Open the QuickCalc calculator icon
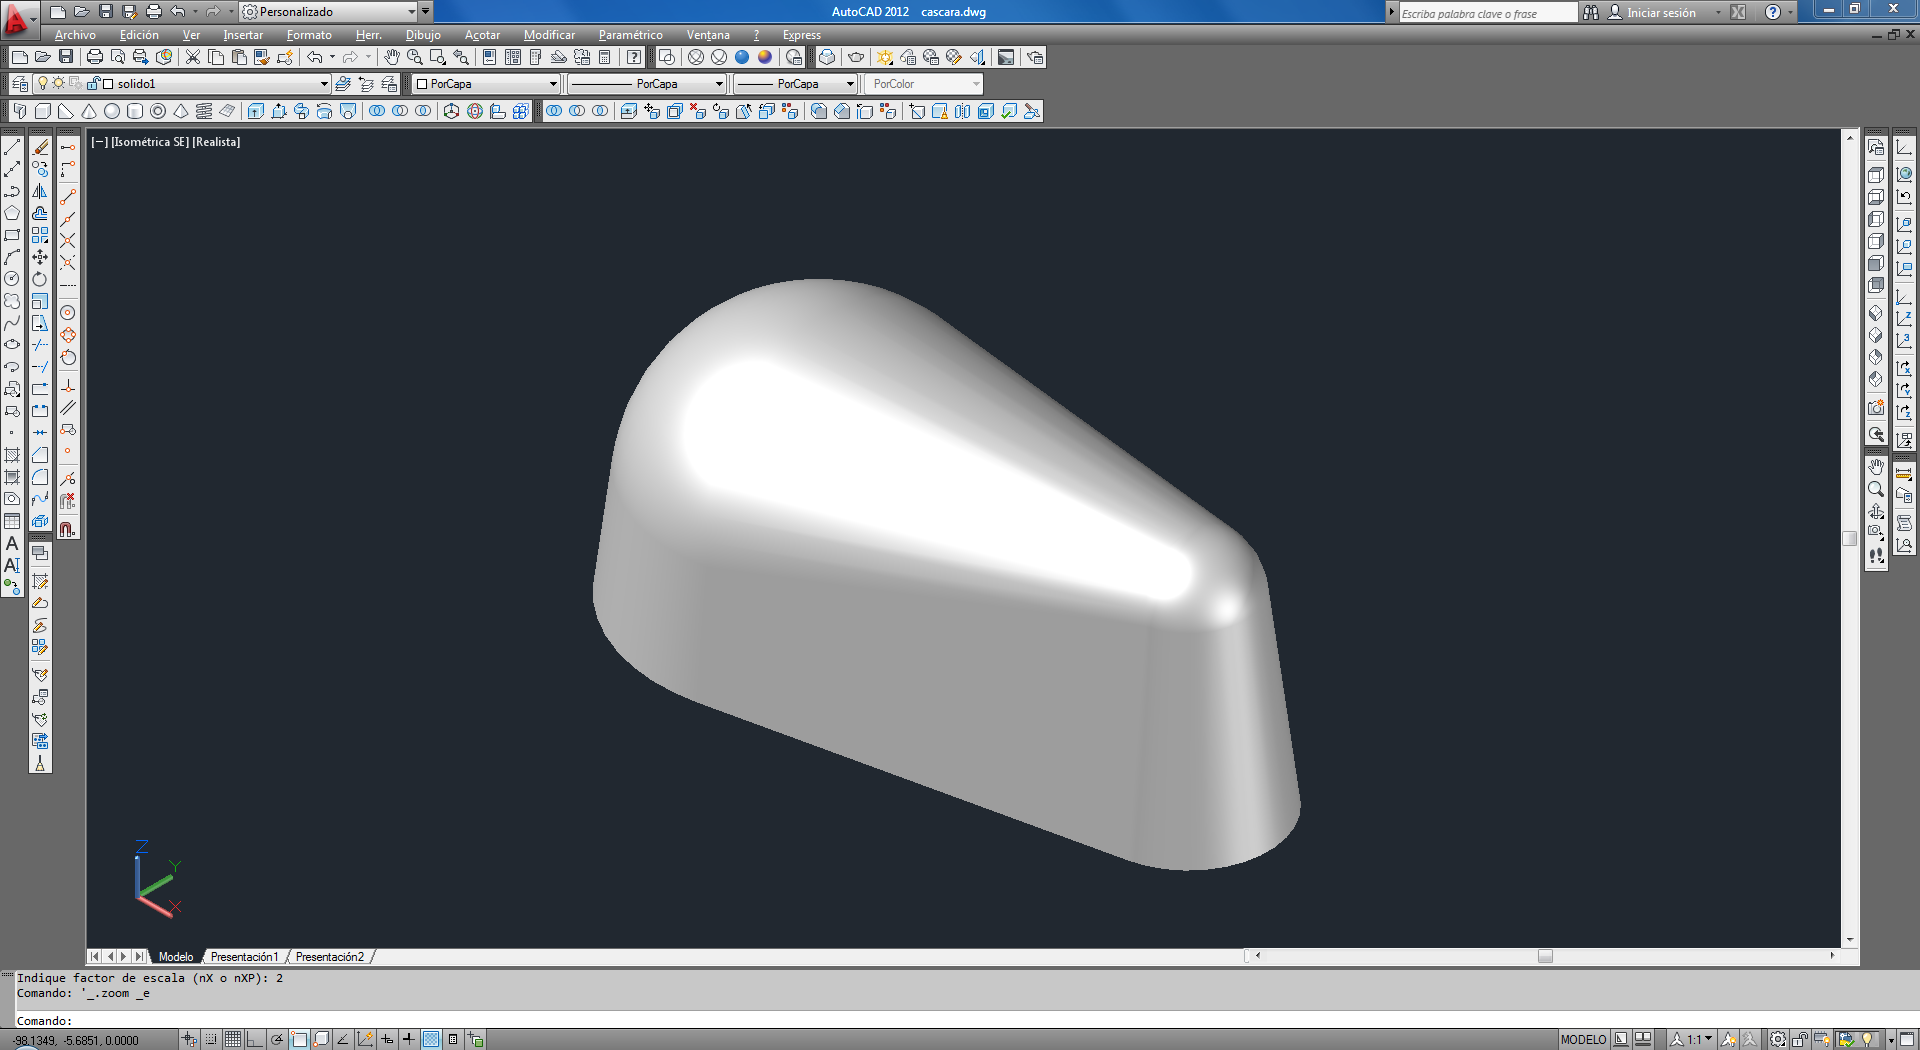1920x1050 pixels. (605, 57)
